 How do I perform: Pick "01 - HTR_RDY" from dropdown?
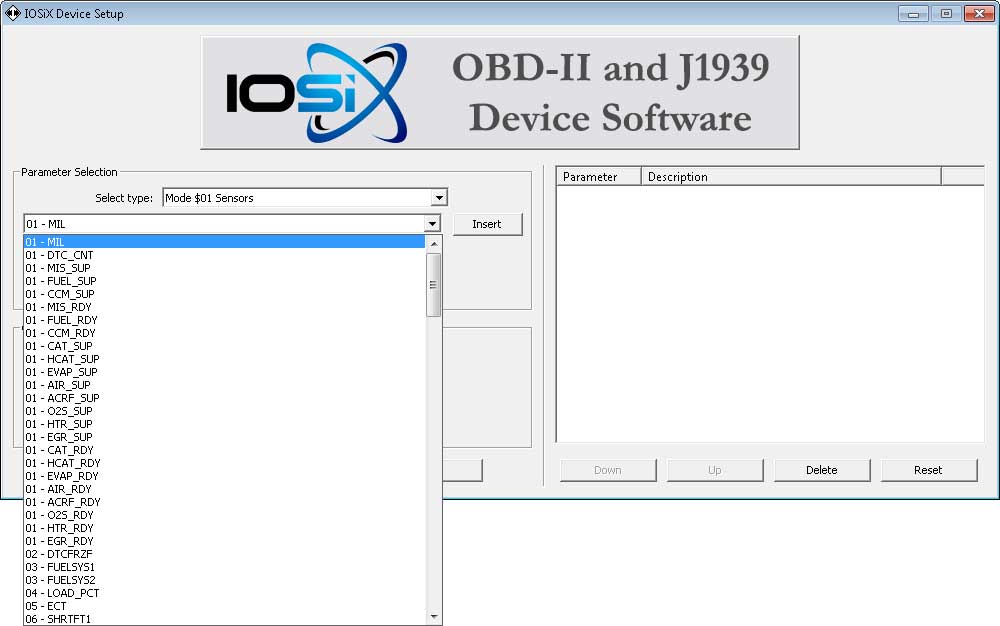tap(224, 528)
